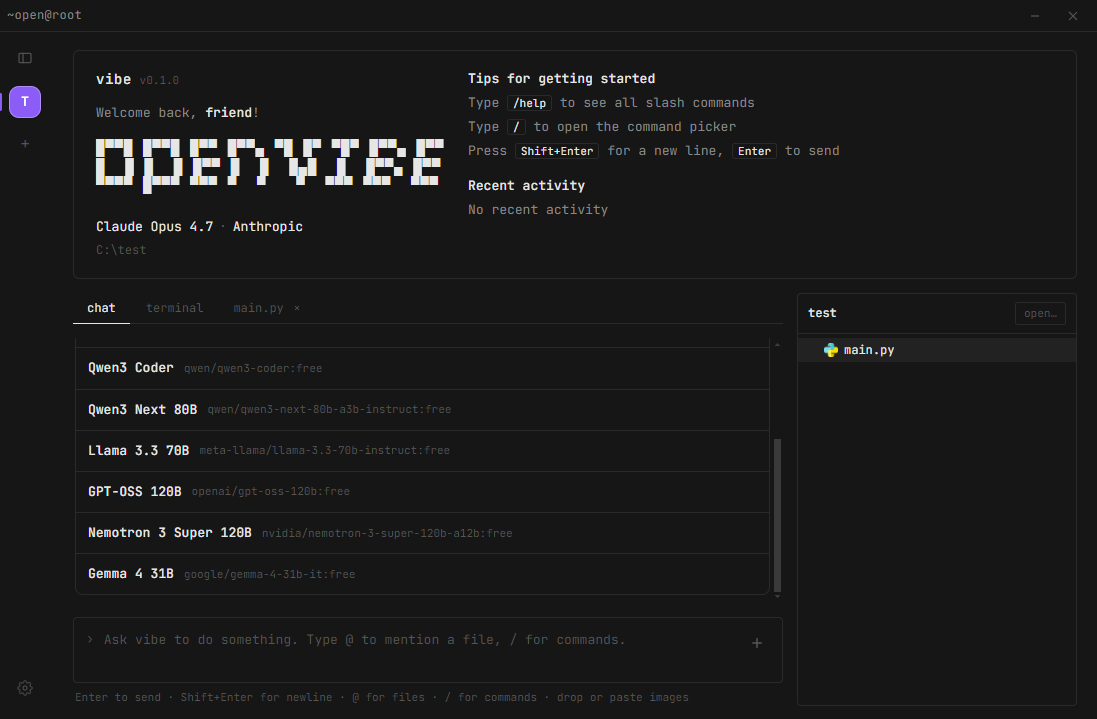Screen dimensions: 1097x719
Task: Choose the Qwen3 Coder model
Action: coord(423,369)
